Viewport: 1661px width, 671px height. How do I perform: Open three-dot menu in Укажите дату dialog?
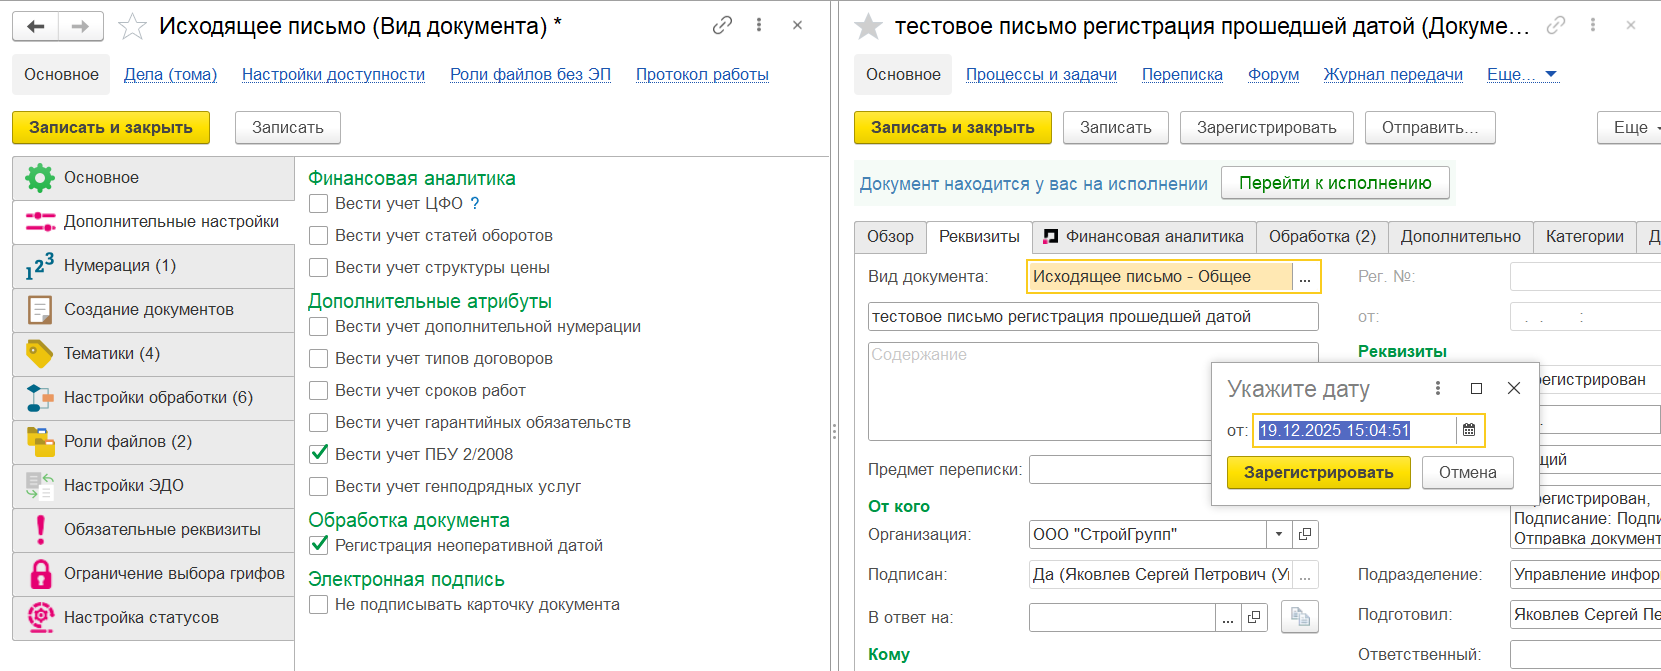(x=1438, y=388)
